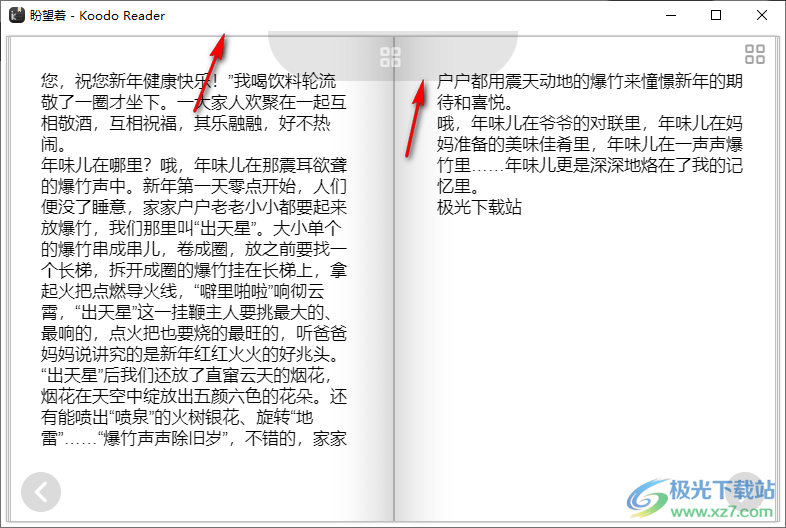Click the text "极光下载站"
Screen dimensions: 786x528
(479, 207)
